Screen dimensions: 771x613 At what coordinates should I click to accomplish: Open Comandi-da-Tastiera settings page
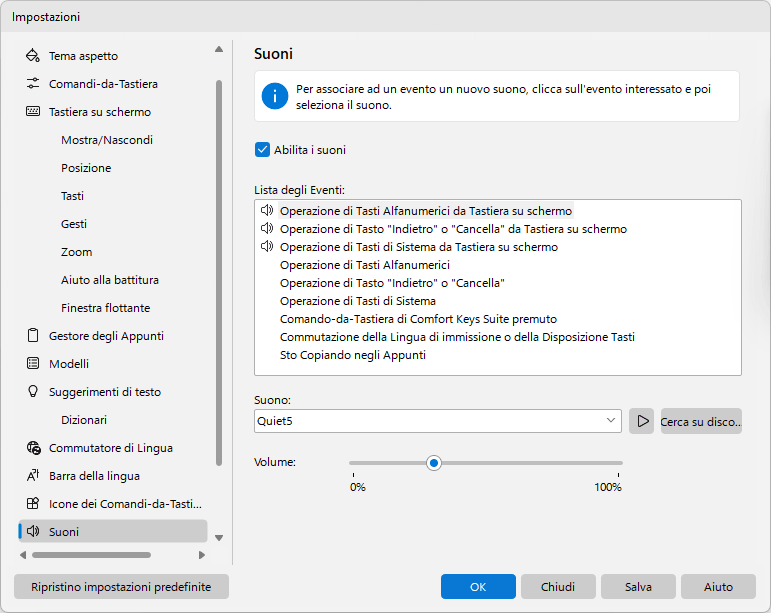pos(103,84)
